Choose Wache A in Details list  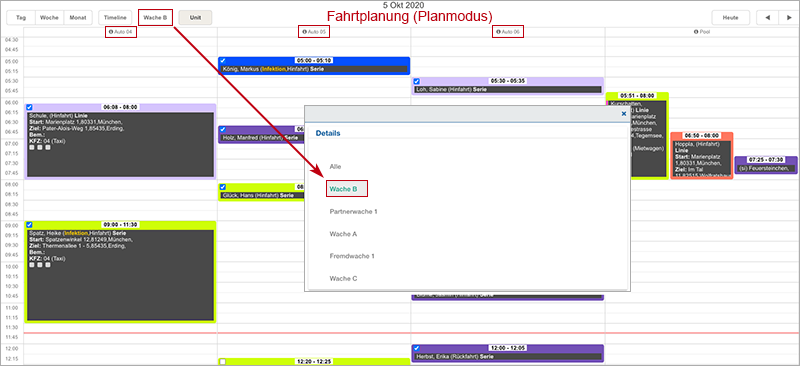(x=343, y=234)
